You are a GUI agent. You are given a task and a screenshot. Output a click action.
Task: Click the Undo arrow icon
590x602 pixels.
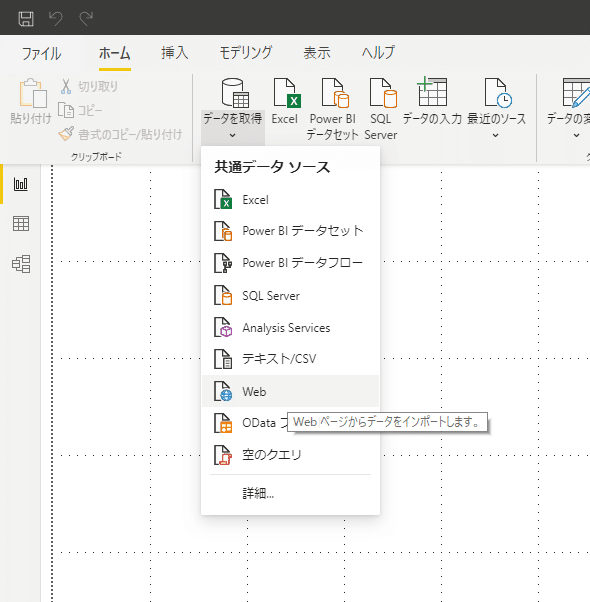pyautogui.click(x=56, y=18)
